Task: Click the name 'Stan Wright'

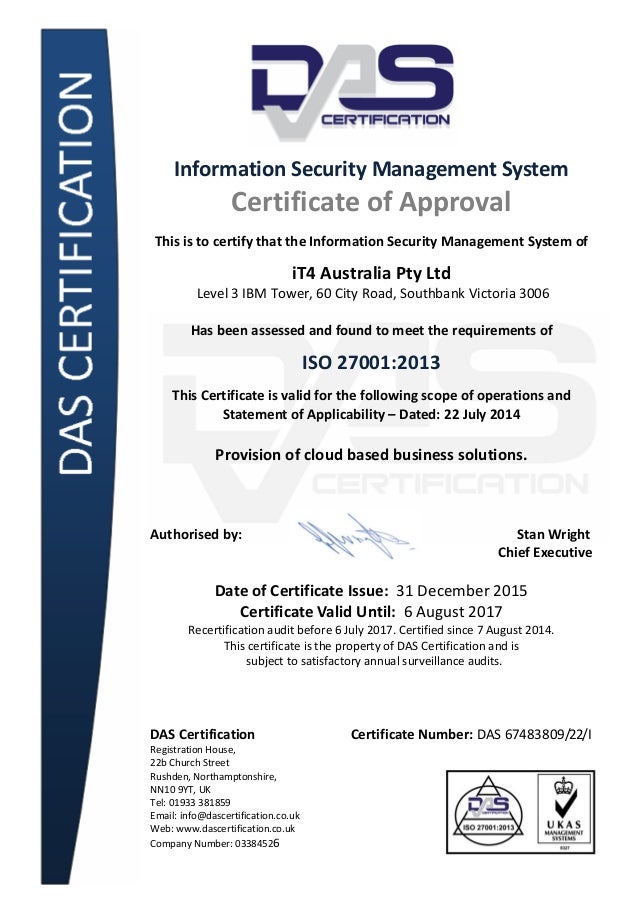Action: (x=553, y=534)
